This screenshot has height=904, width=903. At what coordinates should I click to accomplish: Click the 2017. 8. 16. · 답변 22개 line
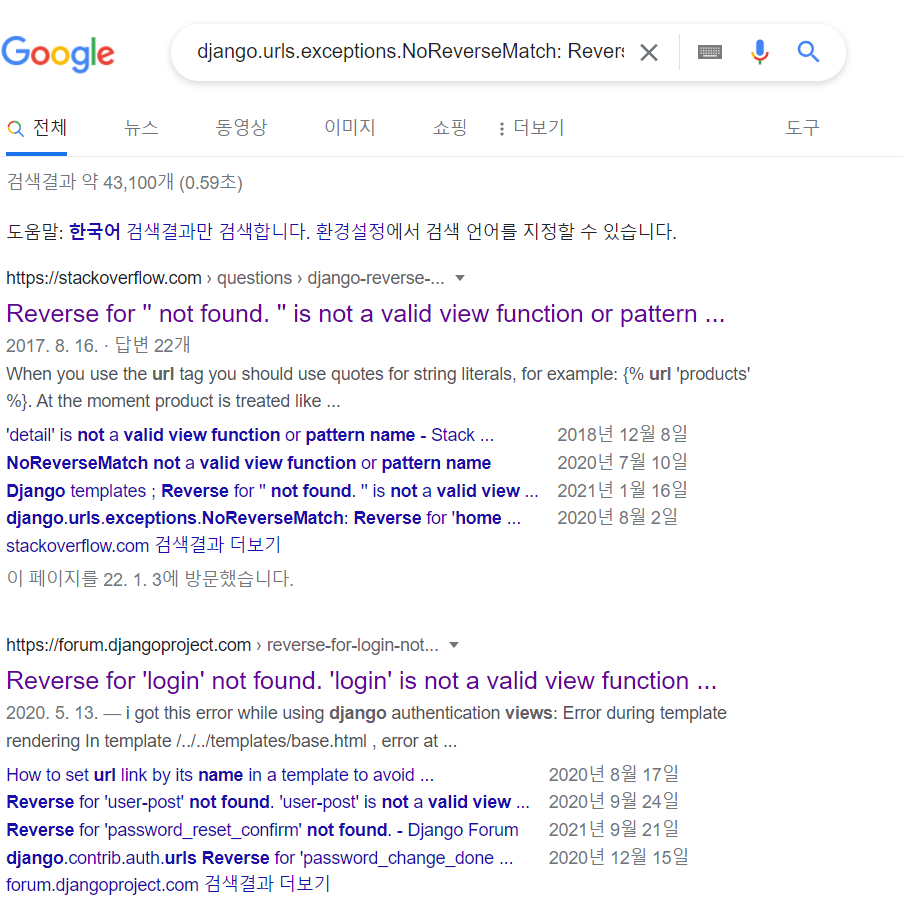(98, 345)
